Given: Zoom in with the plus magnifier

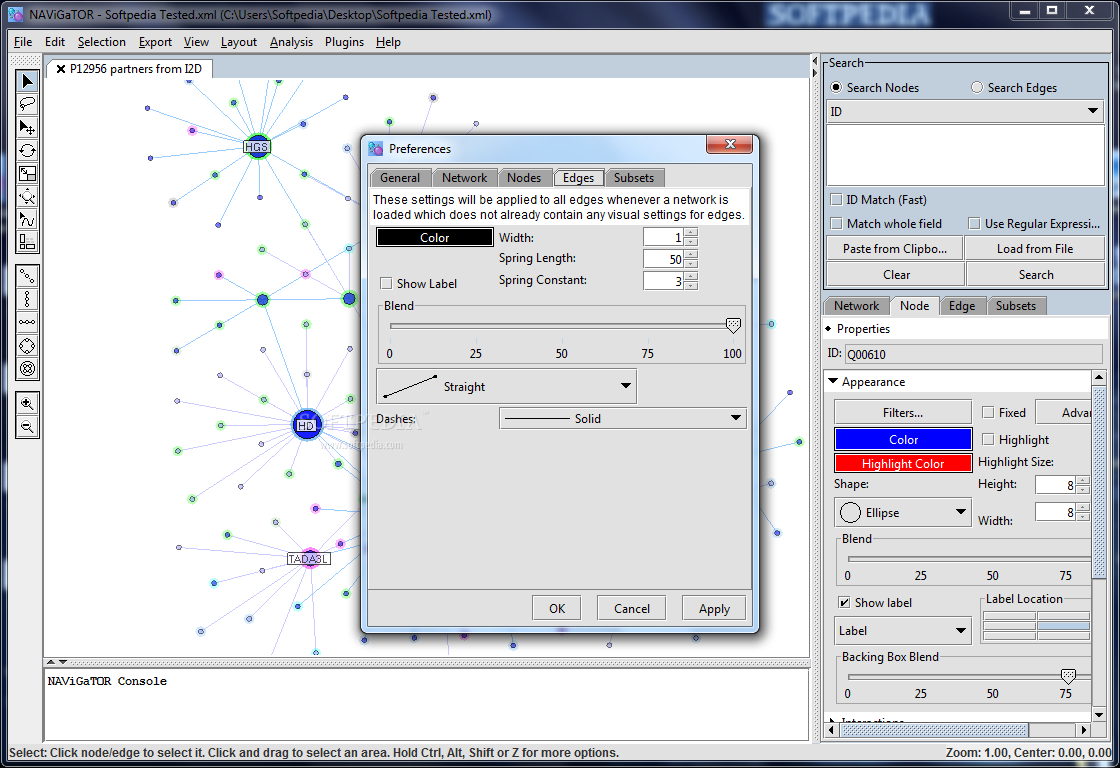Looking at the screenshot, I should 27,404.
